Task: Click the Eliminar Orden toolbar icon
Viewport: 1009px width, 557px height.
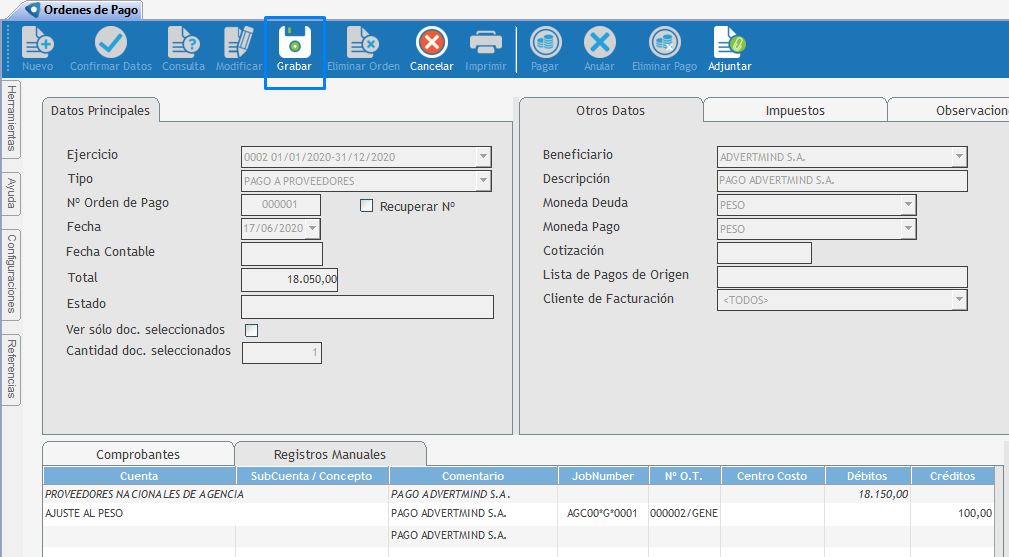Action: coord(362,43)
